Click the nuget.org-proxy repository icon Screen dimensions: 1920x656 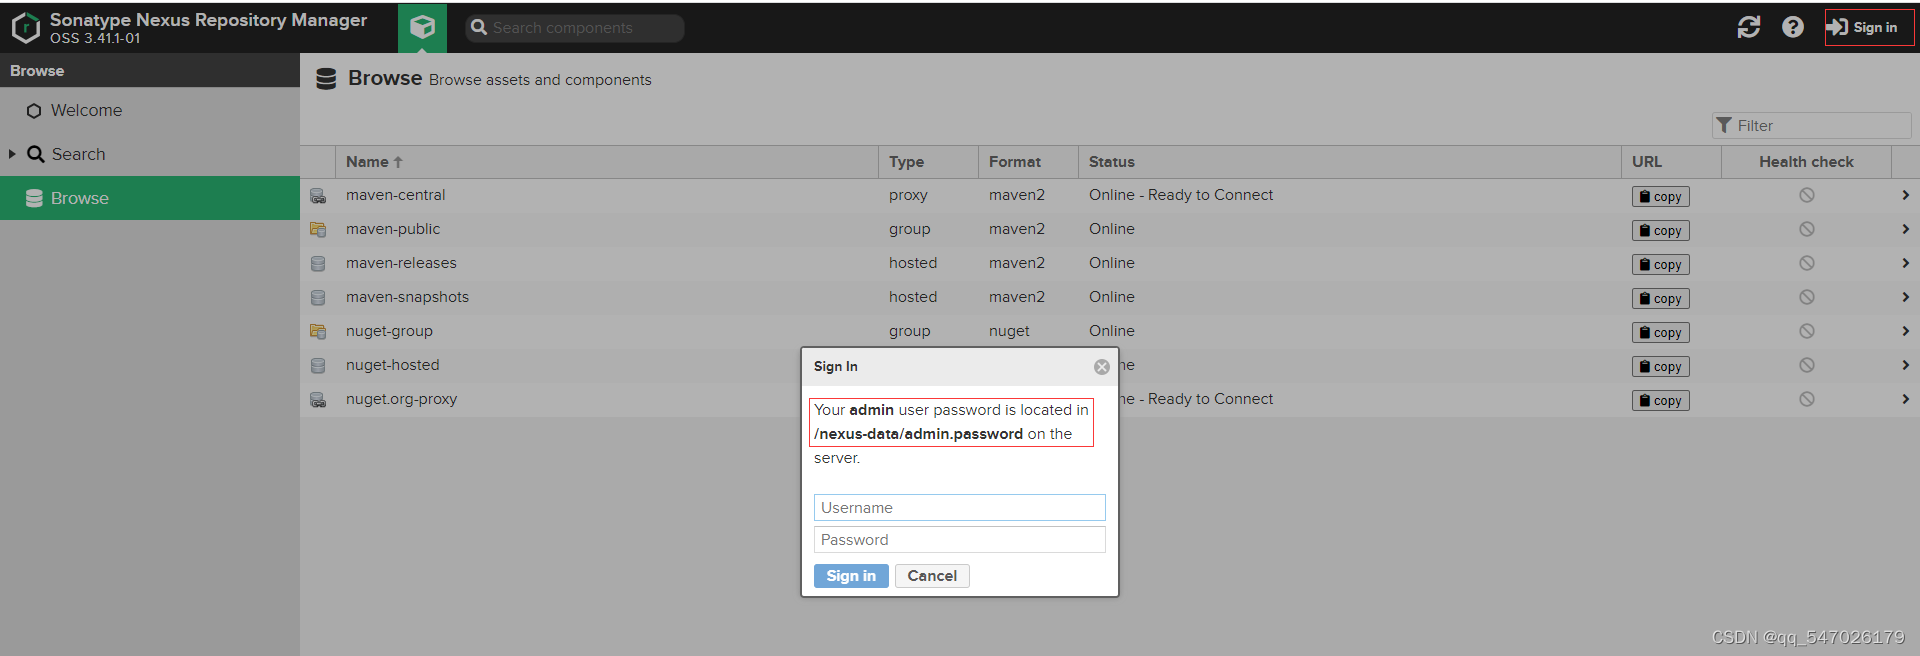tap(318, 400)
